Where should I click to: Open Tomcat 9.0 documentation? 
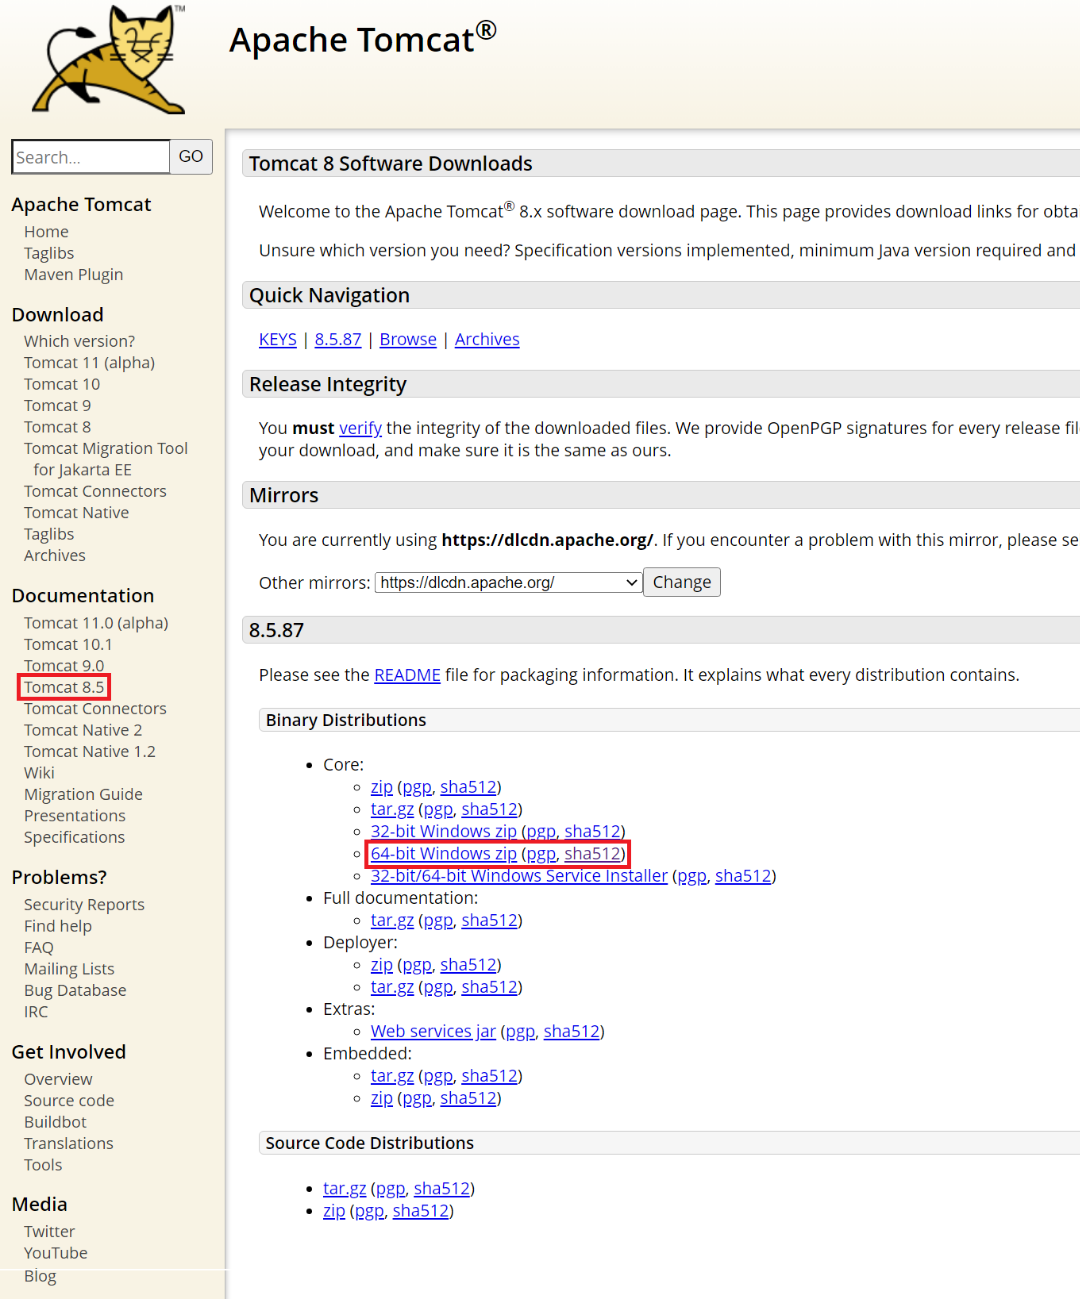pyautogui.click(x=64, y=666)
